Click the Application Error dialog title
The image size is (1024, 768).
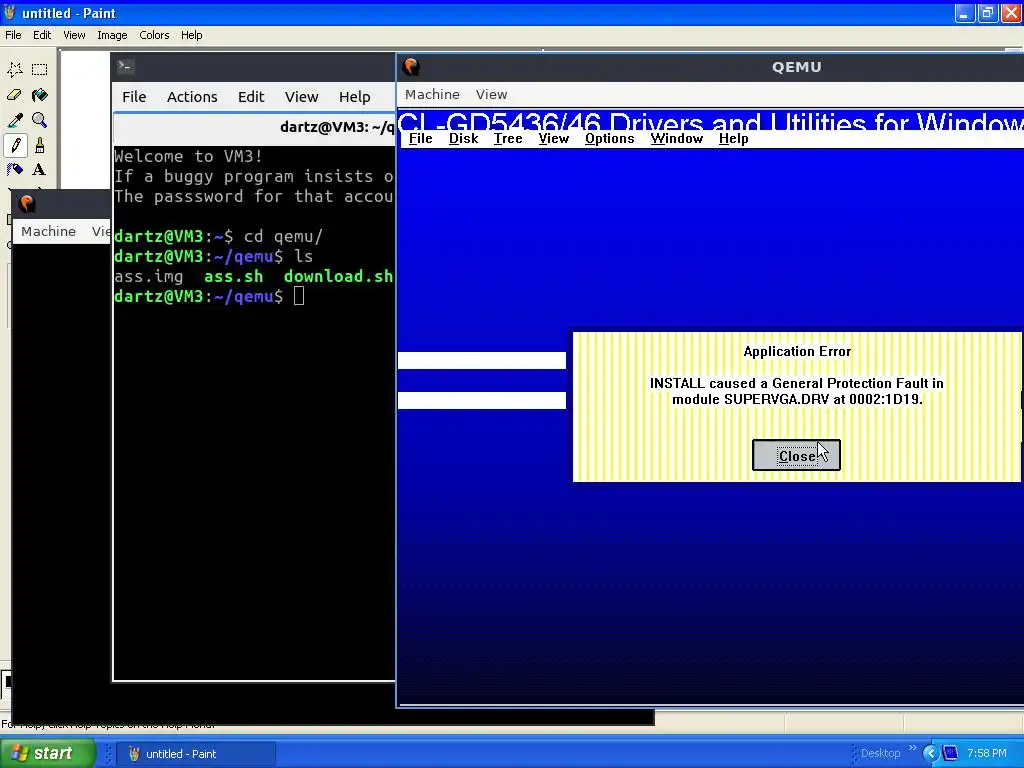pyautogui.click(x=797, y=351)
